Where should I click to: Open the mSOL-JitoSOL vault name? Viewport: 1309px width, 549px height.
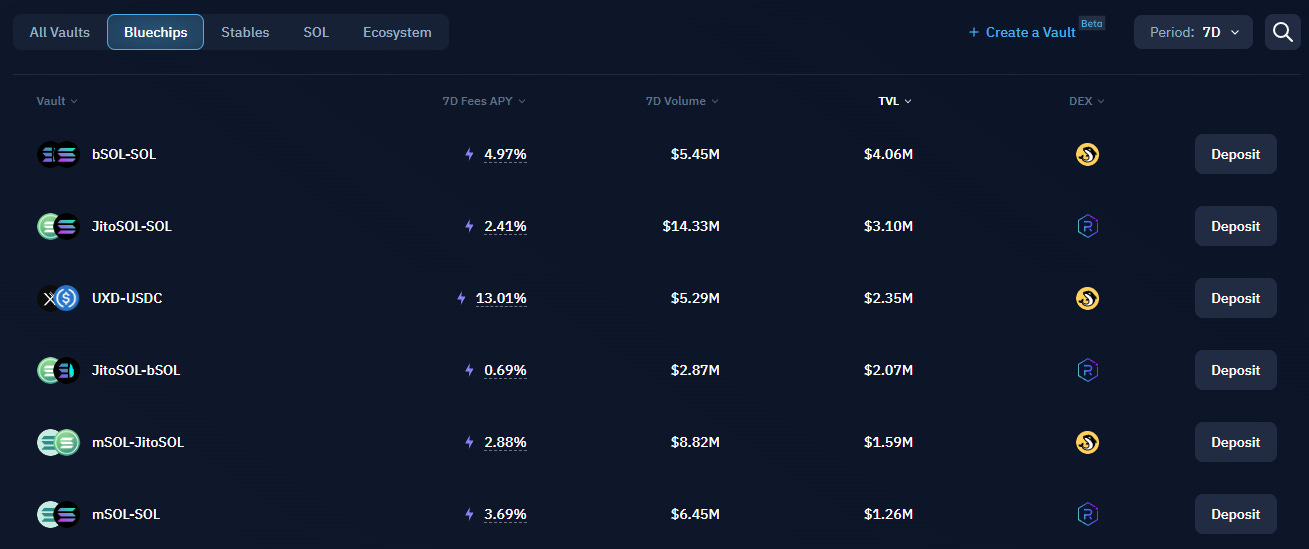[x=138, y=443]
